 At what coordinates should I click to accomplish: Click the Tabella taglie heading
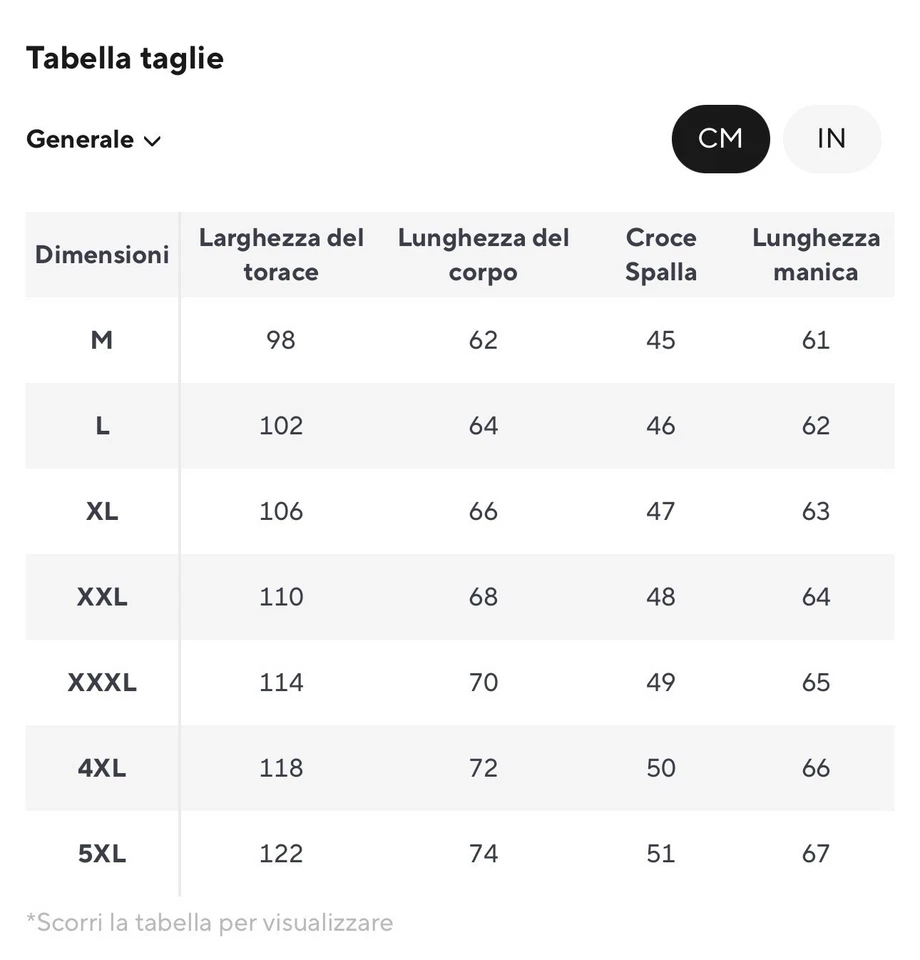125,58
